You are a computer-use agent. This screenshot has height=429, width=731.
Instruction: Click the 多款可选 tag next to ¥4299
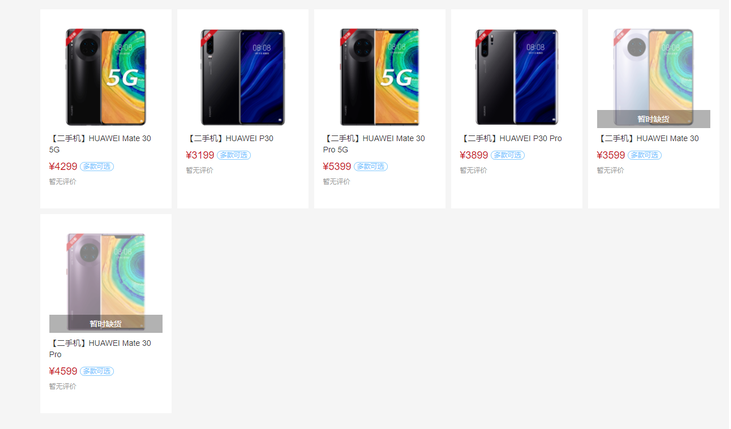tap(97, 166)
